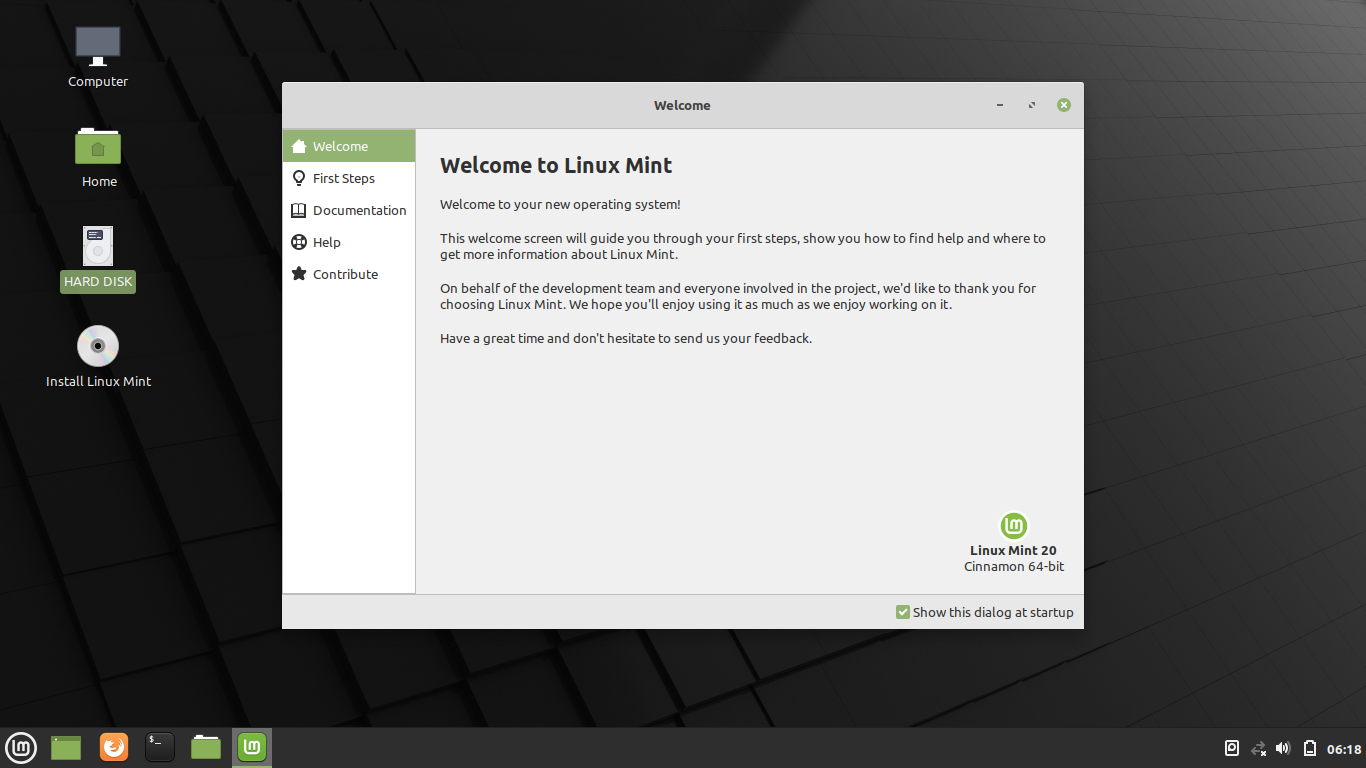Viewport: 1366px width, 768px height.
Task: Open the removable media tray indicator
Action: coord(1230,747)
